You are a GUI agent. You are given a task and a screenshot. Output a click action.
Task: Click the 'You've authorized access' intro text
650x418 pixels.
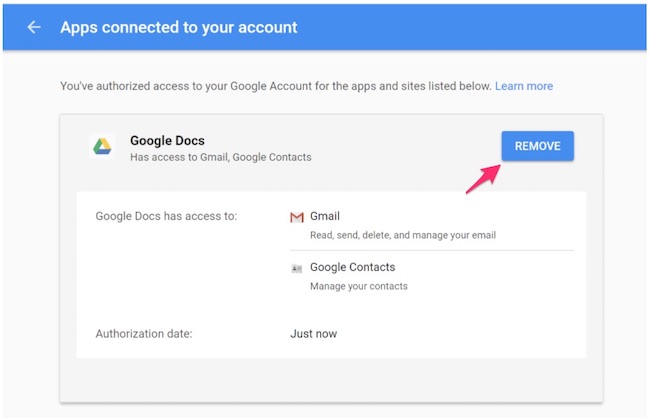(x=275, y=86)
